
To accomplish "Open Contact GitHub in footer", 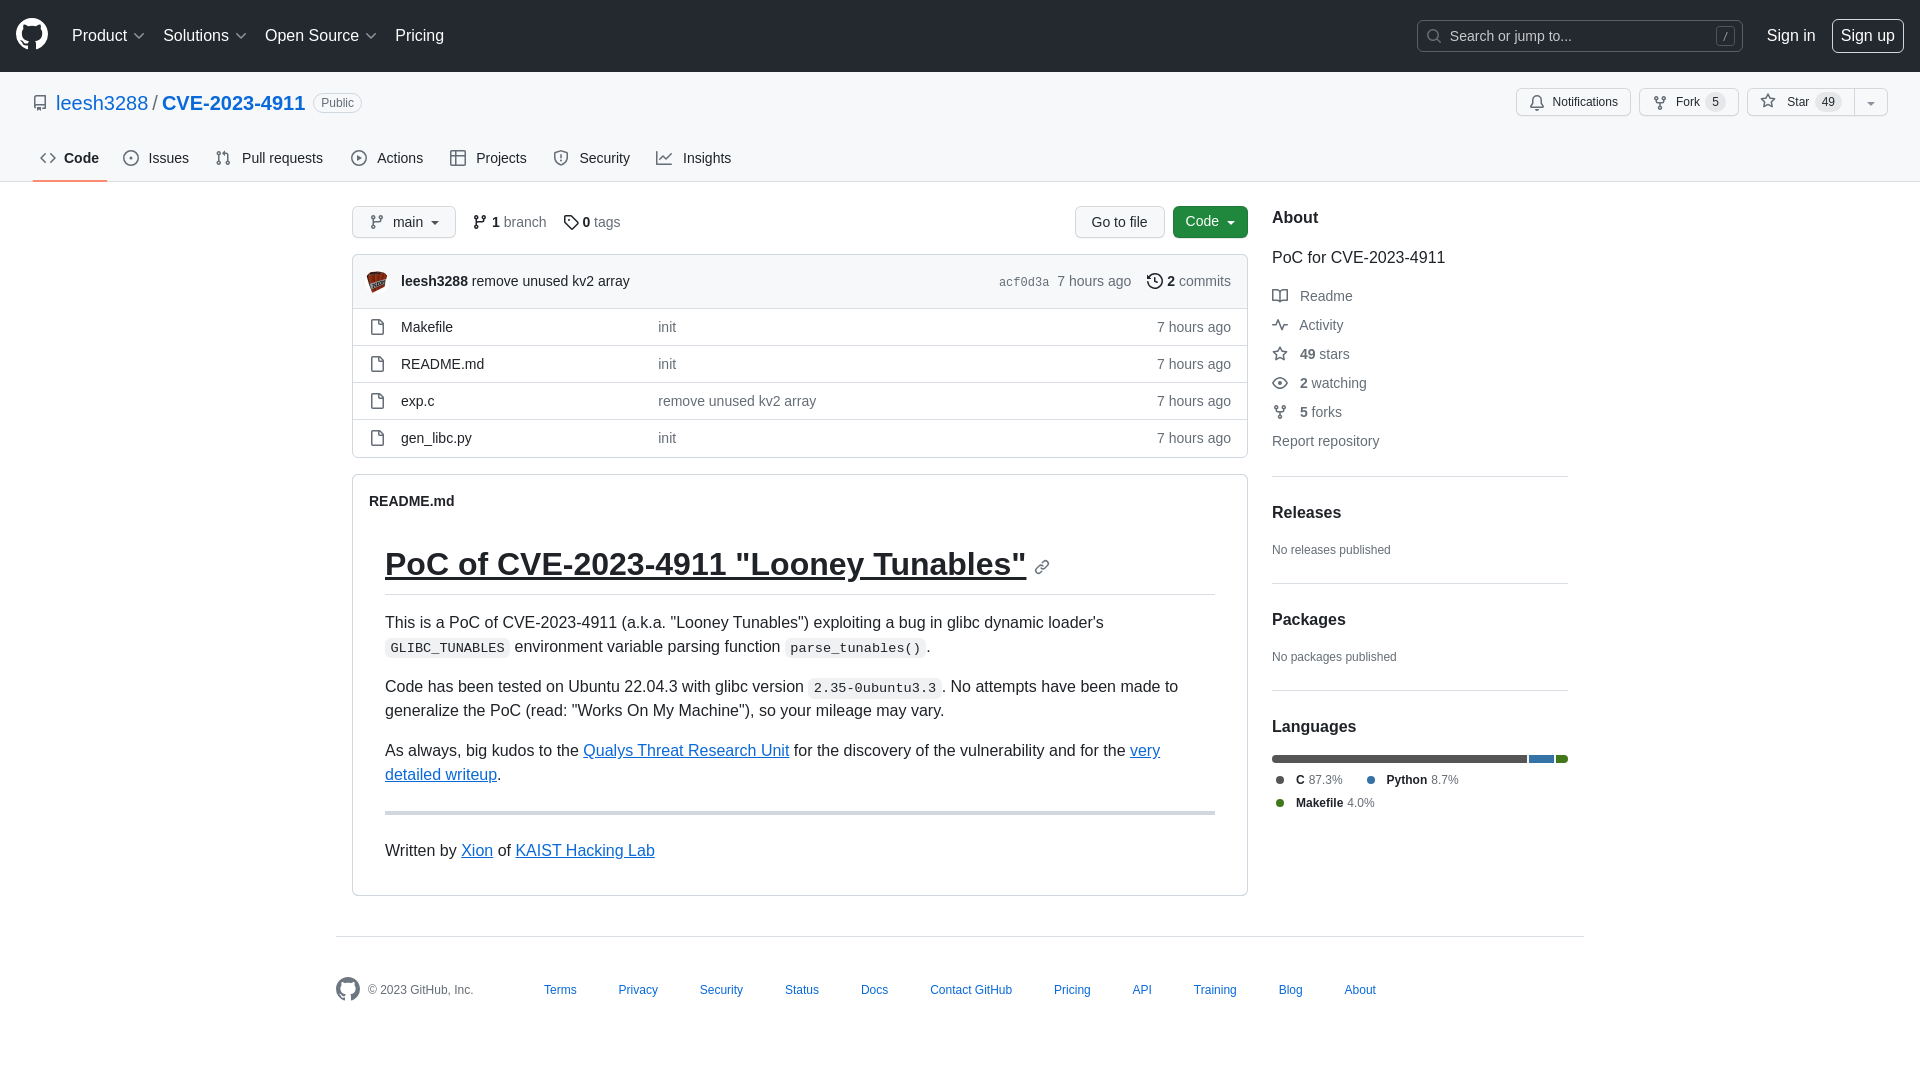I will [x=971, y=990].
